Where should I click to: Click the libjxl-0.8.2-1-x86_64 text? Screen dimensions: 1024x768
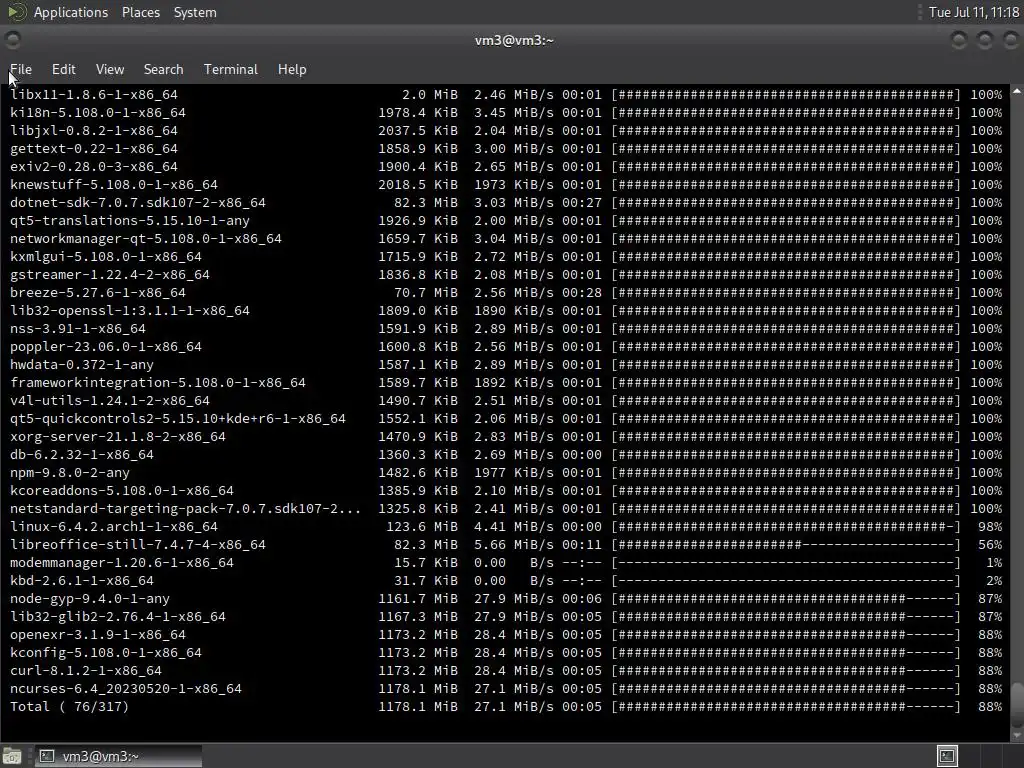(x=93, y=131)
